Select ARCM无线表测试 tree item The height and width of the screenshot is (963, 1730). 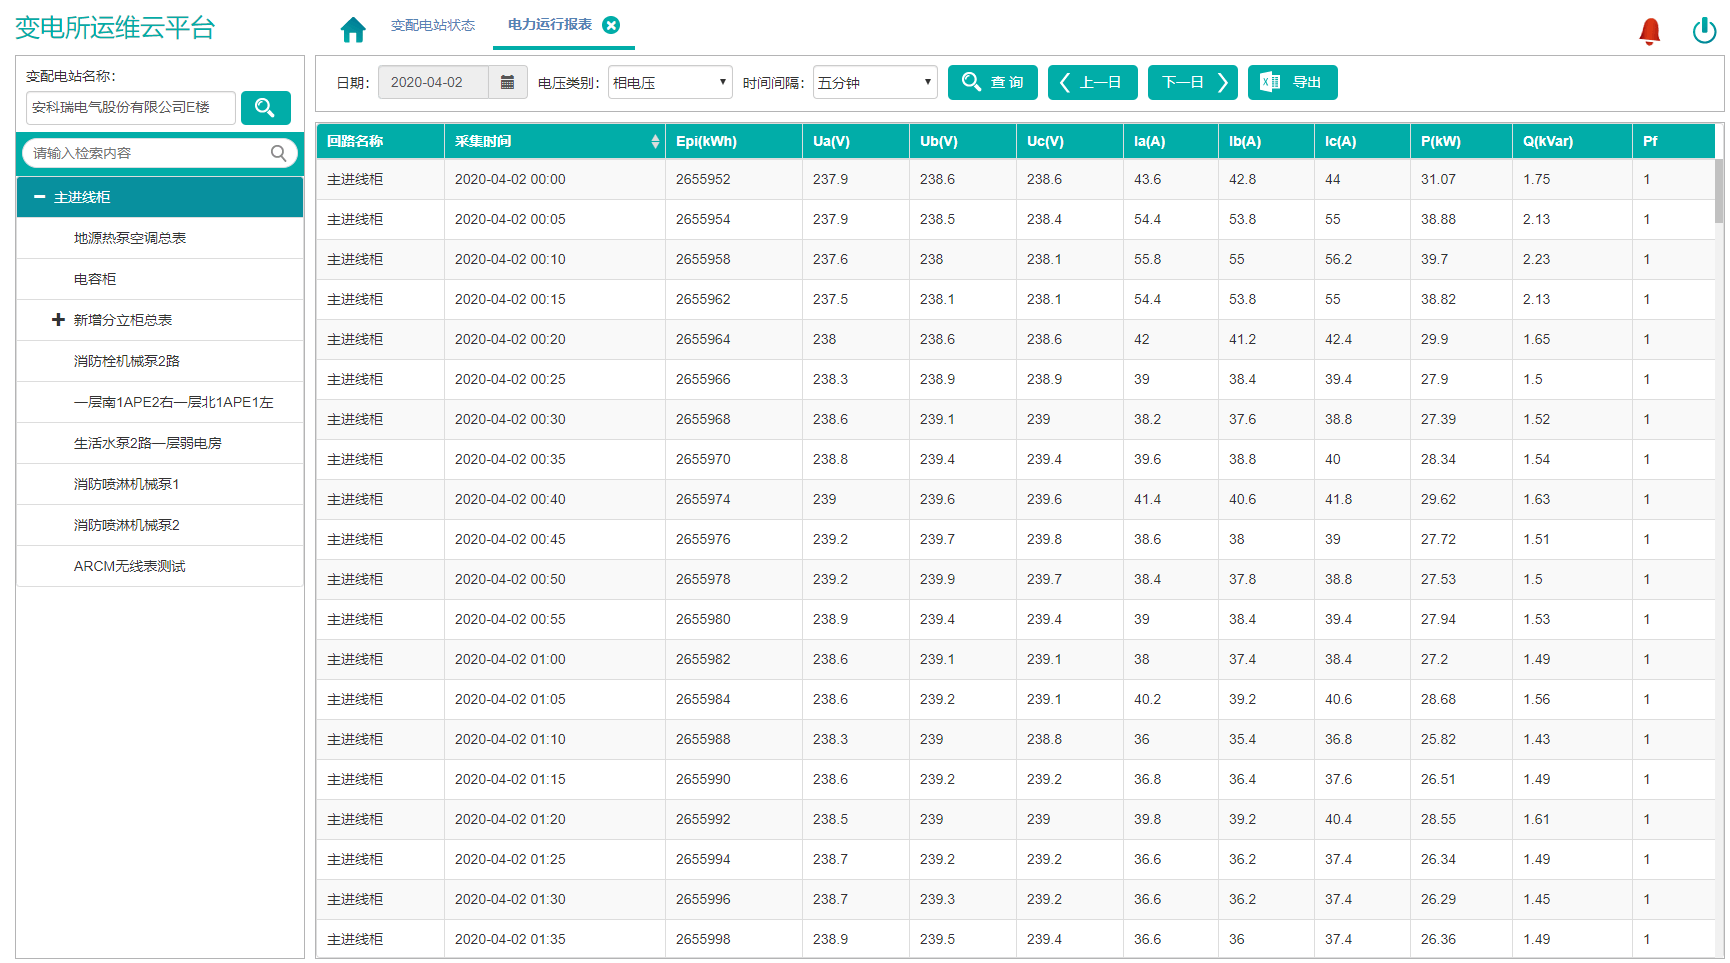tap(130, 566)
